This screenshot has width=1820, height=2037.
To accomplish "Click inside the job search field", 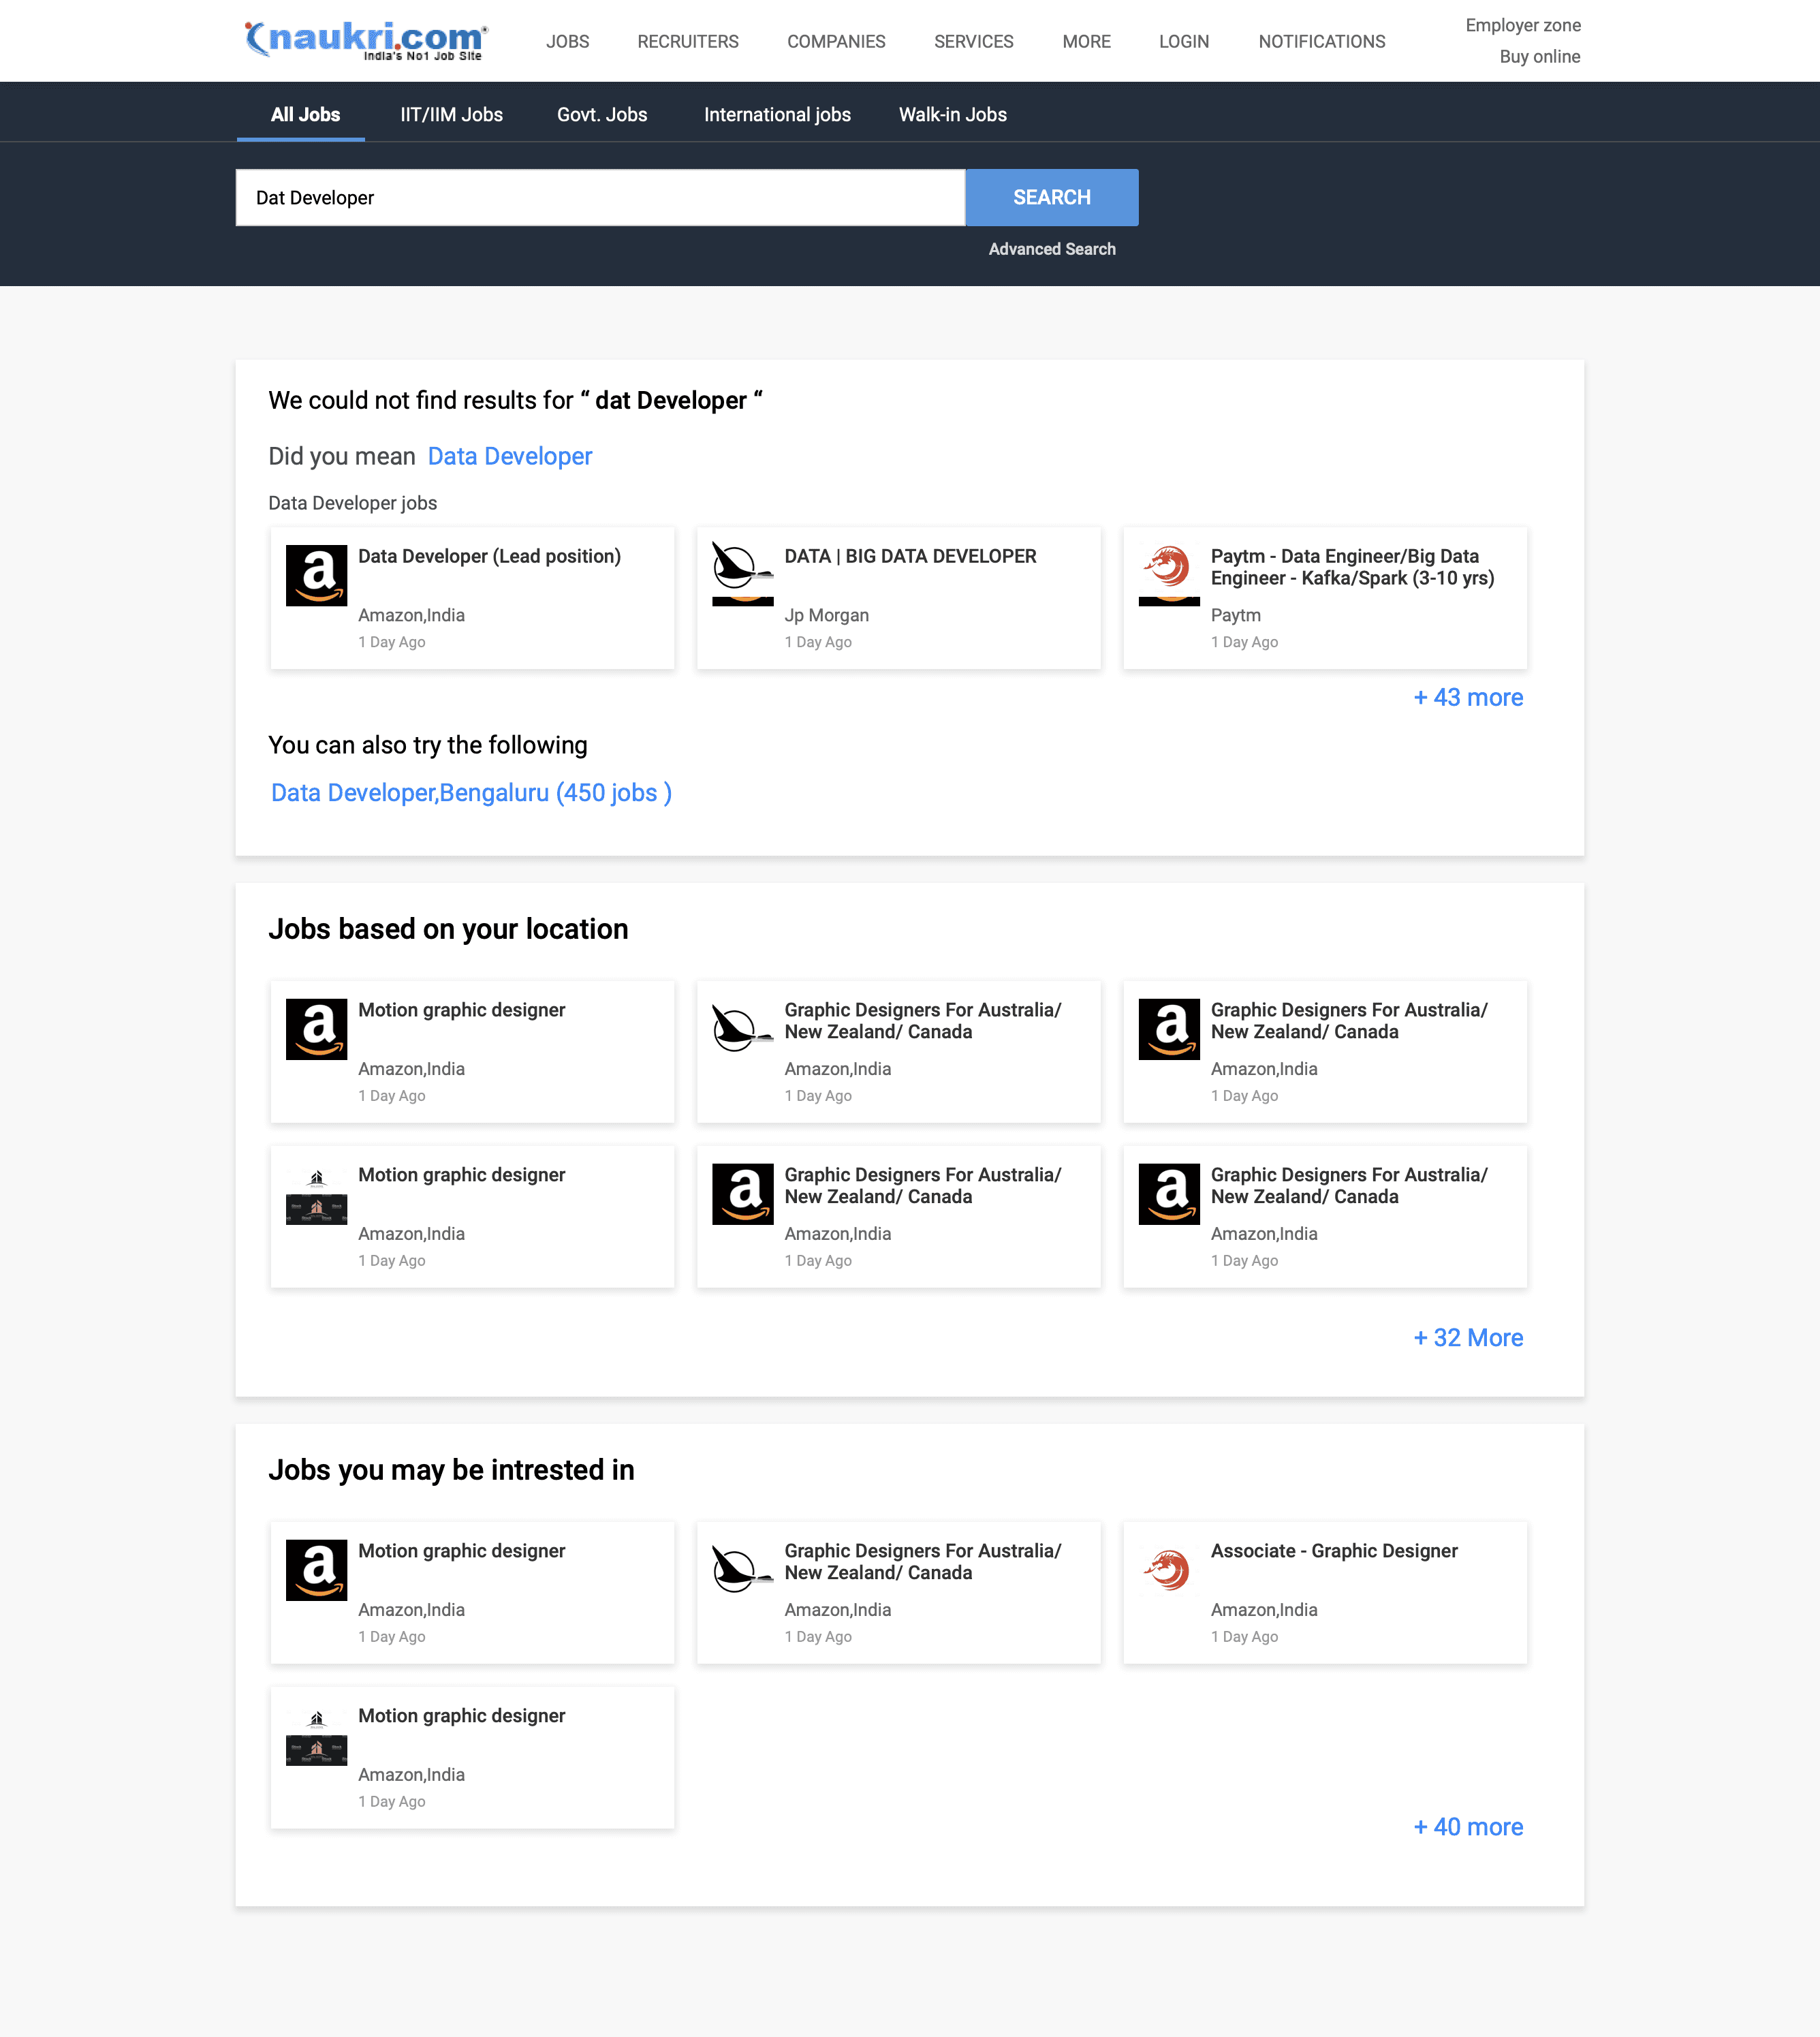I will 600,198.
